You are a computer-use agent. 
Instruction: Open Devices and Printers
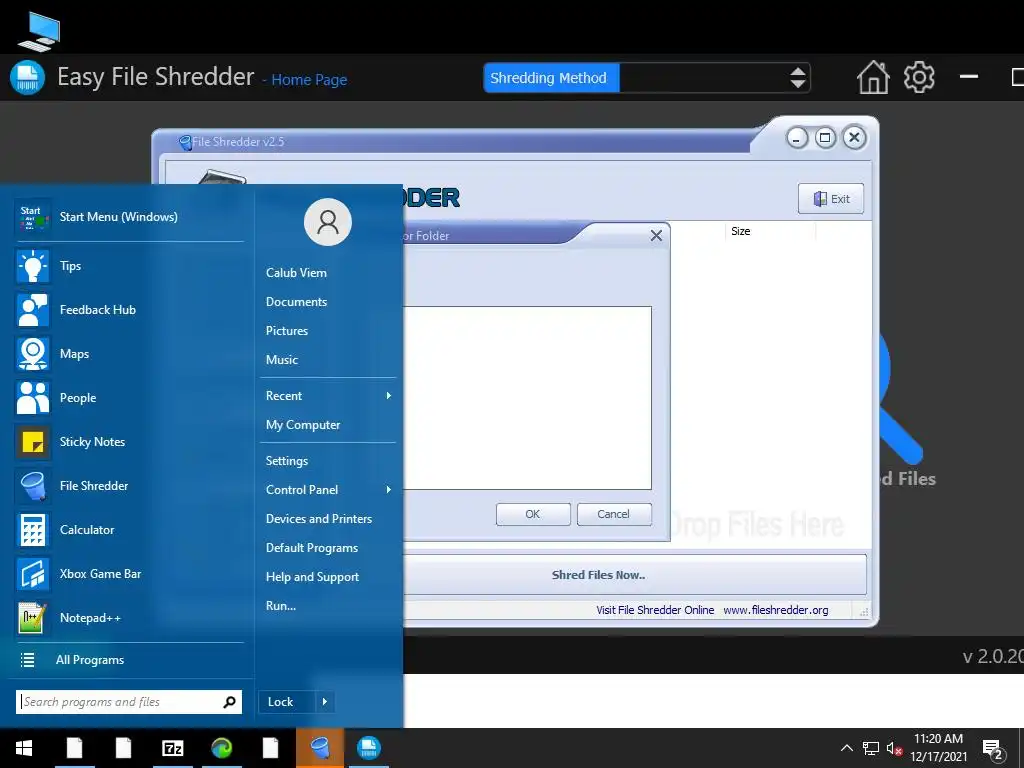click(319, 519)
